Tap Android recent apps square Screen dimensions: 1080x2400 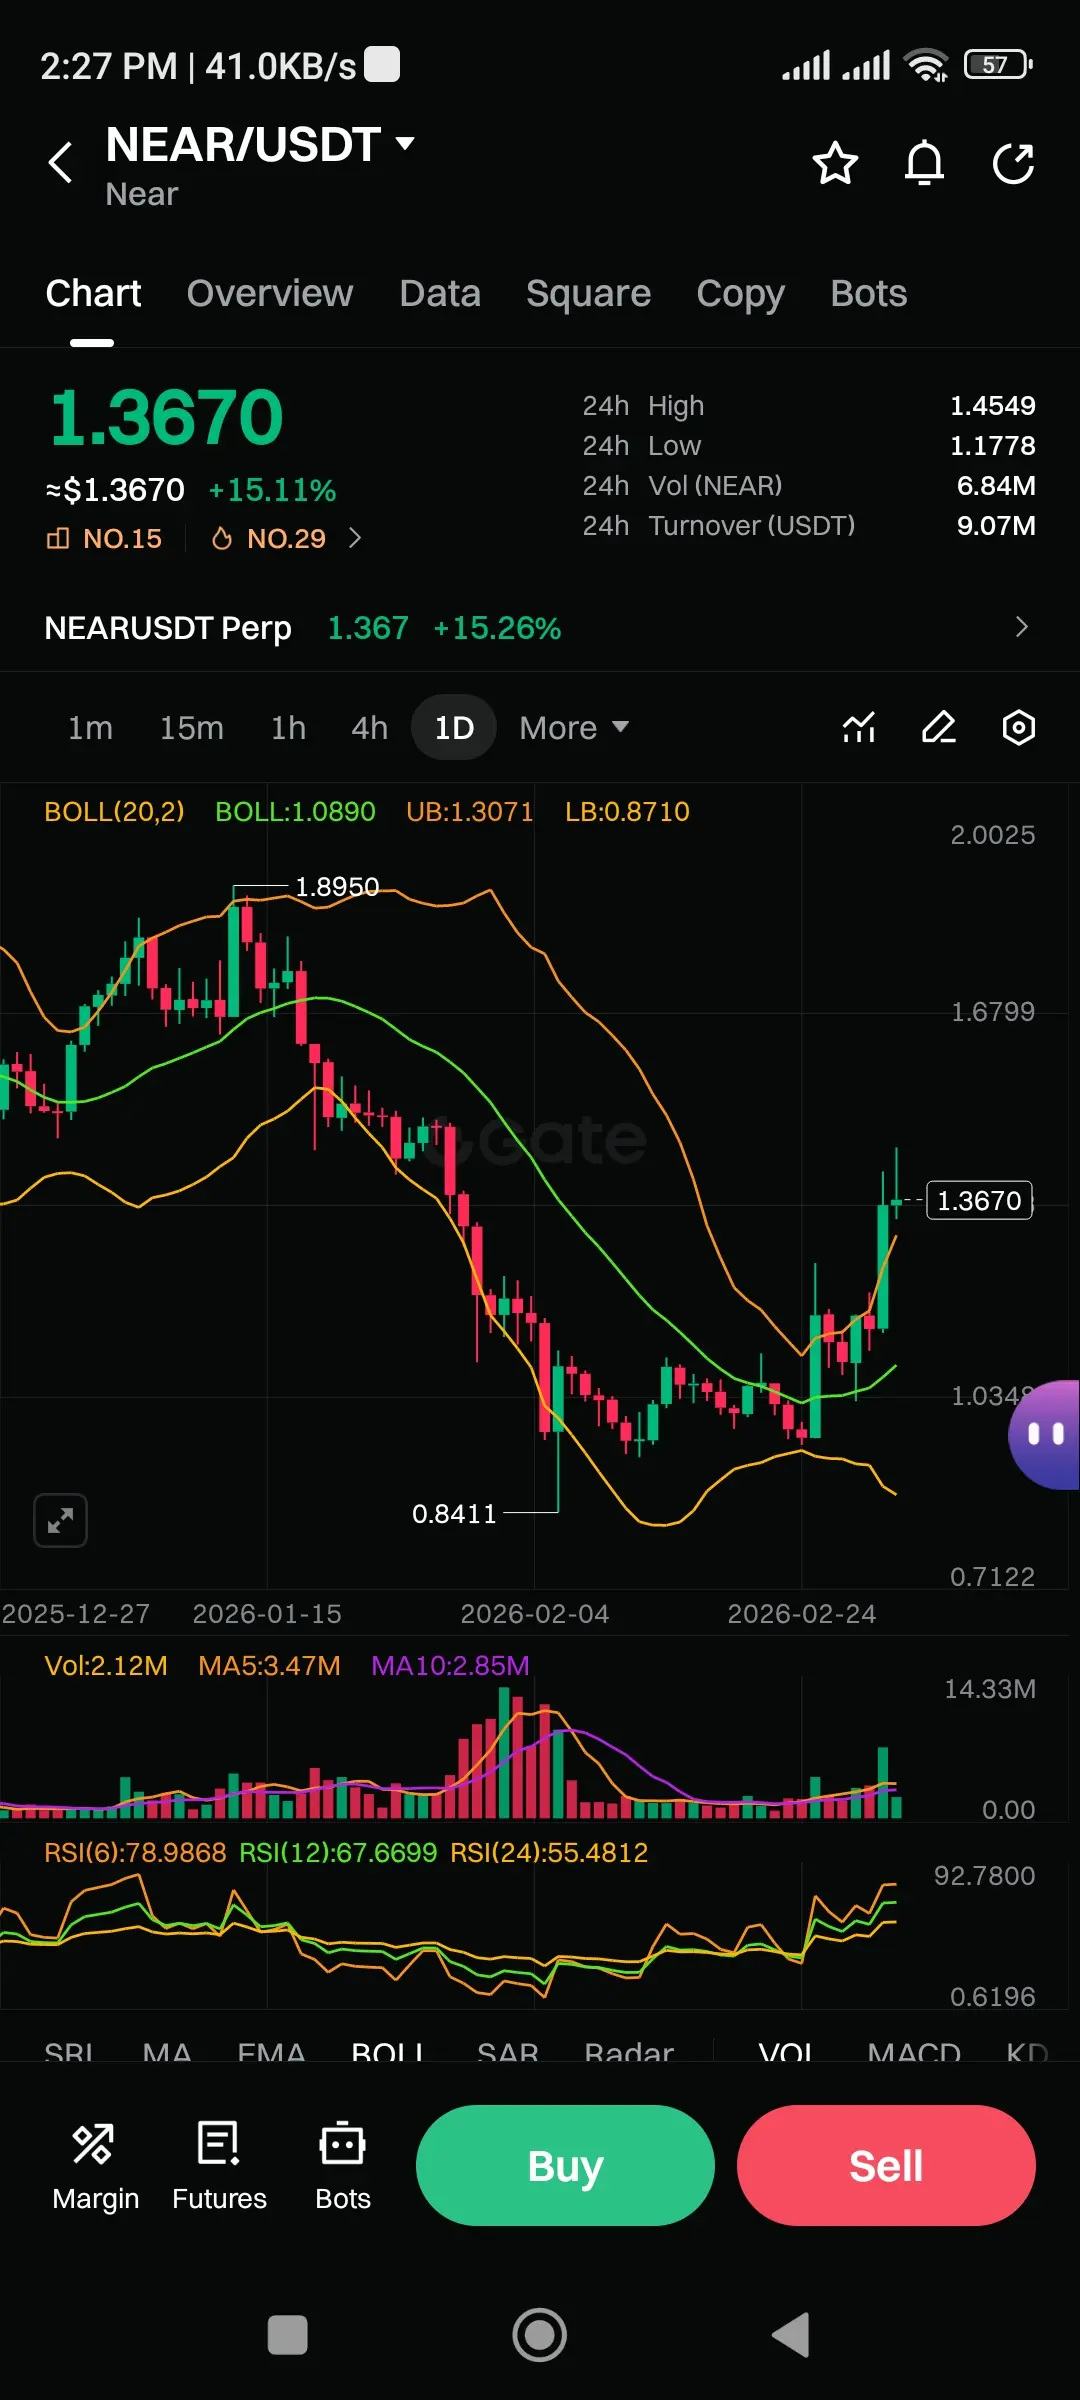click(x=288, y=2336)
